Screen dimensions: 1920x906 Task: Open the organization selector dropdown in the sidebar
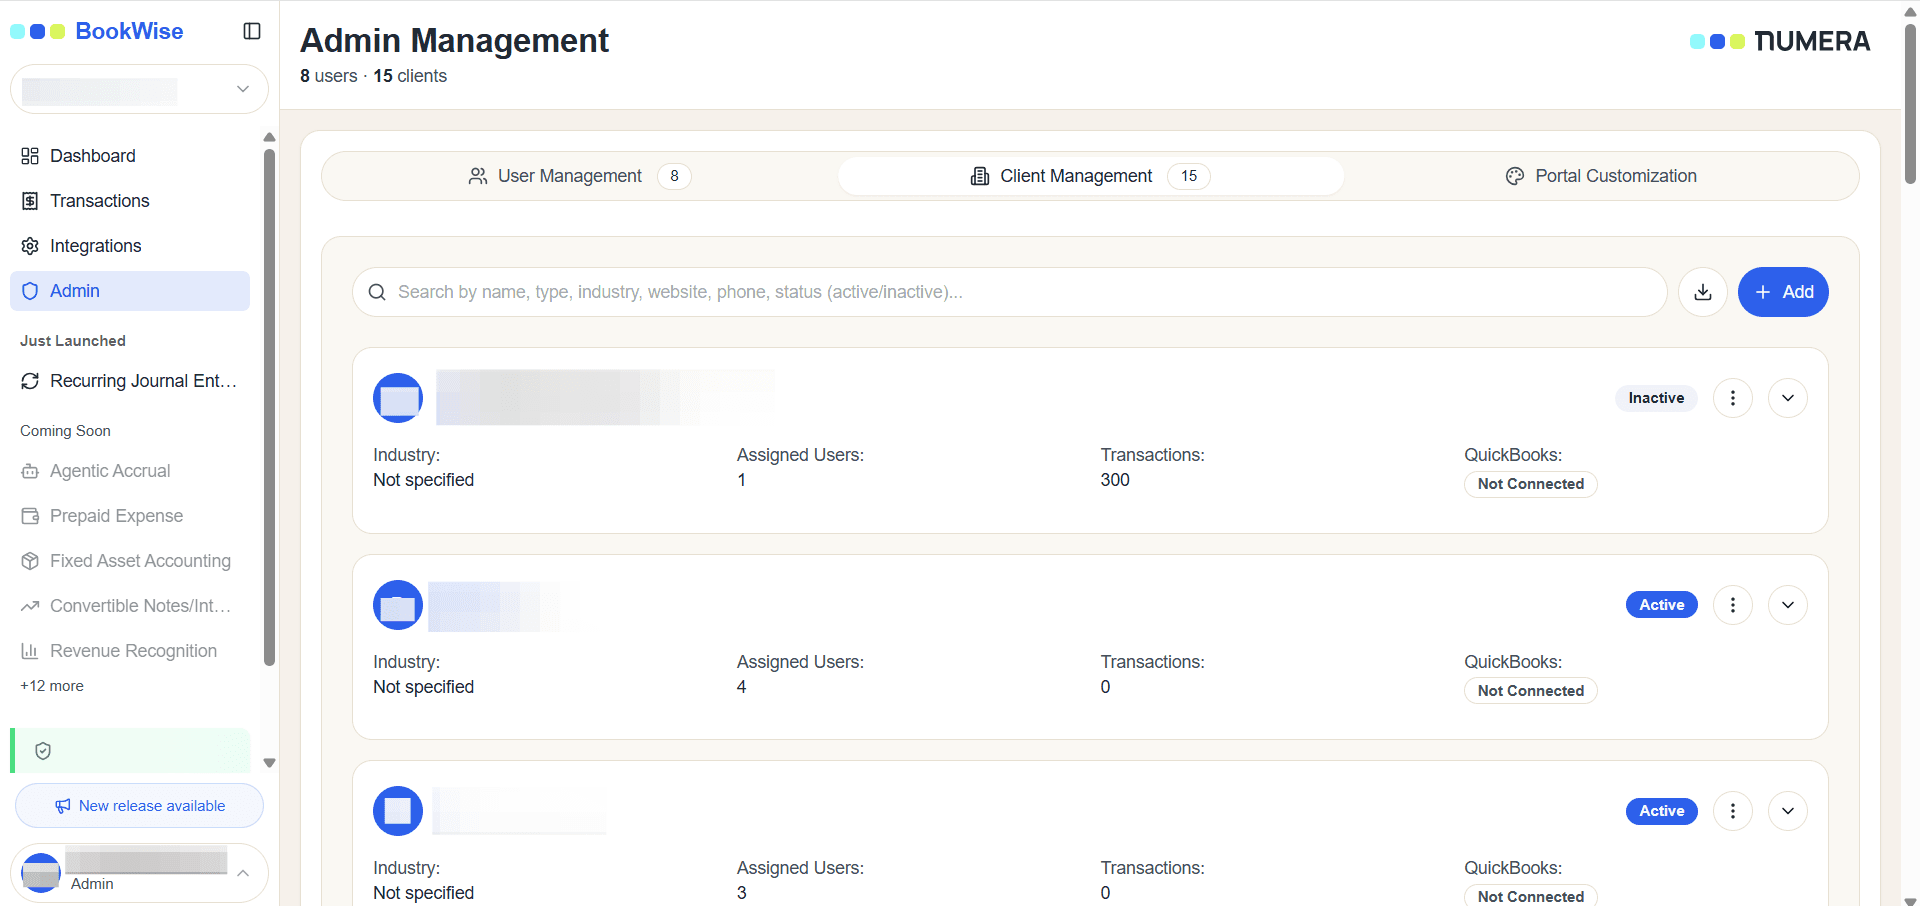pos(139,89)
